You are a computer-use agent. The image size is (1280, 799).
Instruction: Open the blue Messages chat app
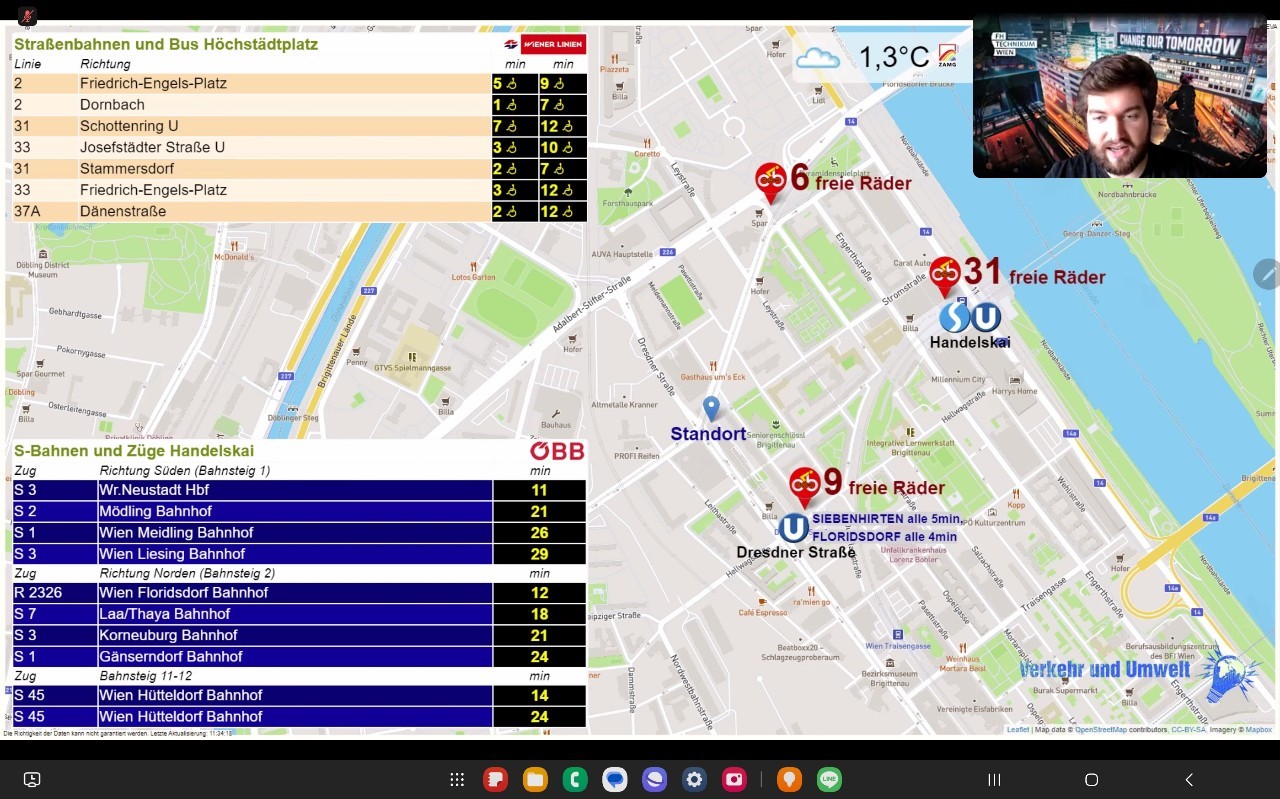point(615,780)
